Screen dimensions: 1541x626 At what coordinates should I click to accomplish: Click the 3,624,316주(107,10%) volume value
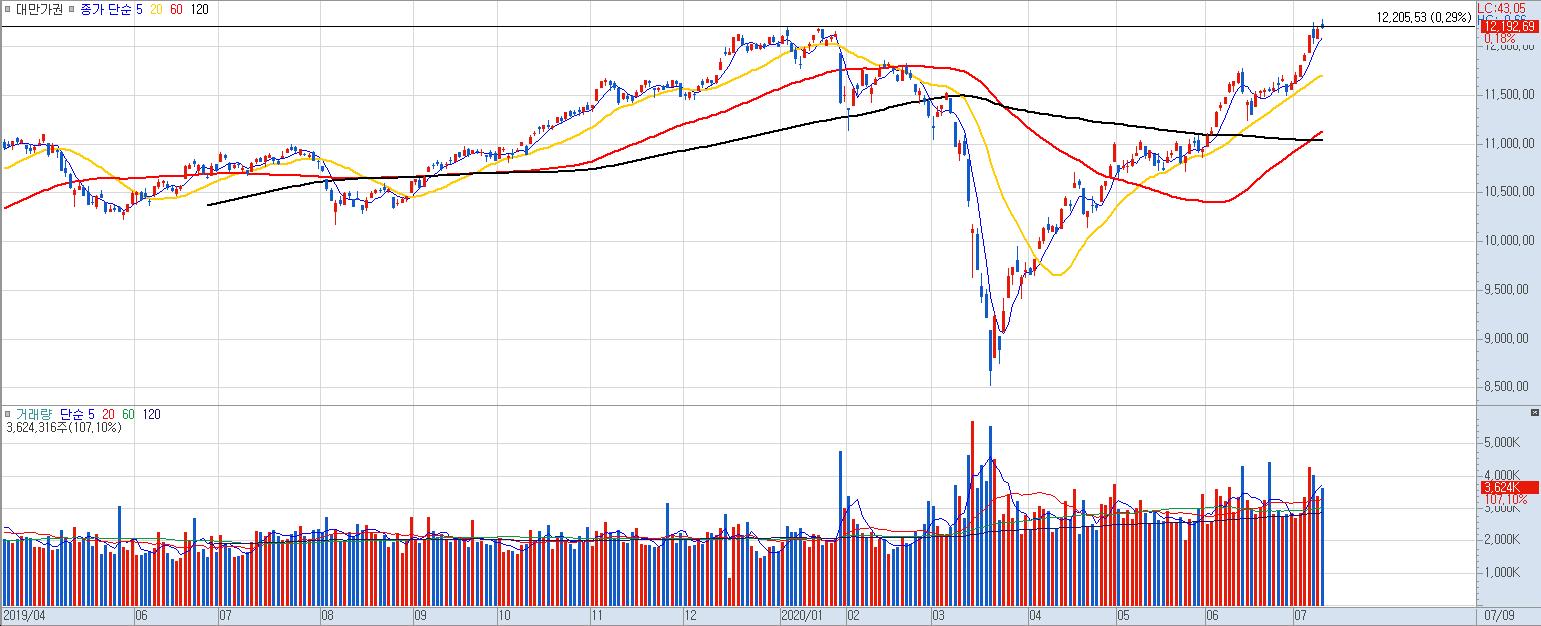63,428
